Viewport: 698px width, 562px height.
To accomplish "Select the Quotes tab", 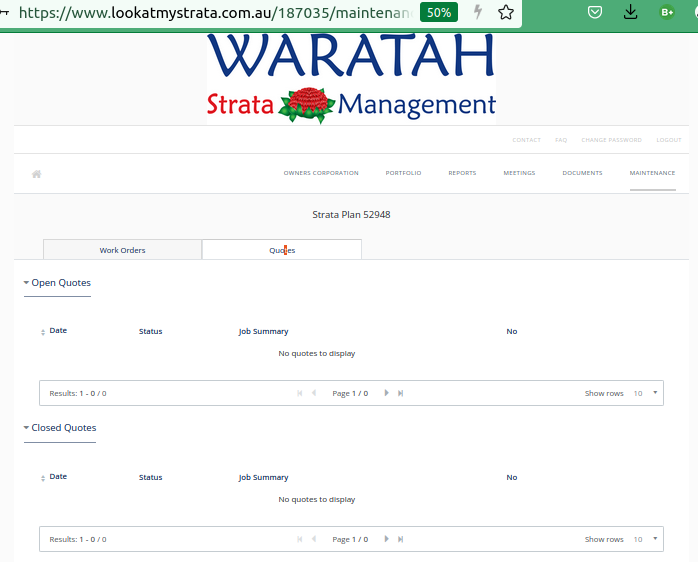I will coord(282,250).
